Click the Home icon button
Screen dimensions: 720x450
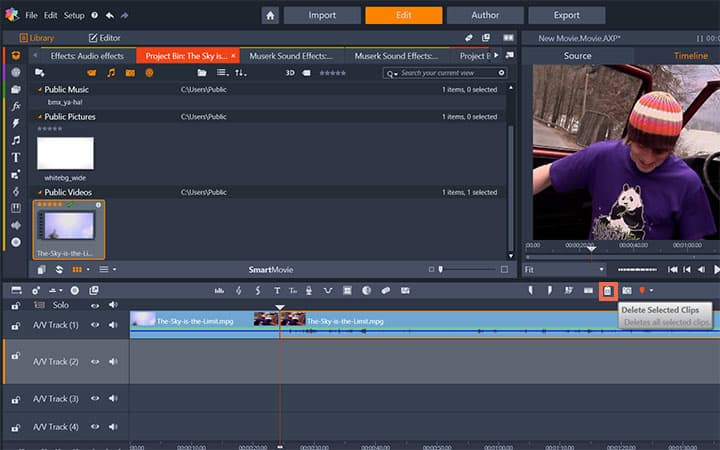pos(270,16)
